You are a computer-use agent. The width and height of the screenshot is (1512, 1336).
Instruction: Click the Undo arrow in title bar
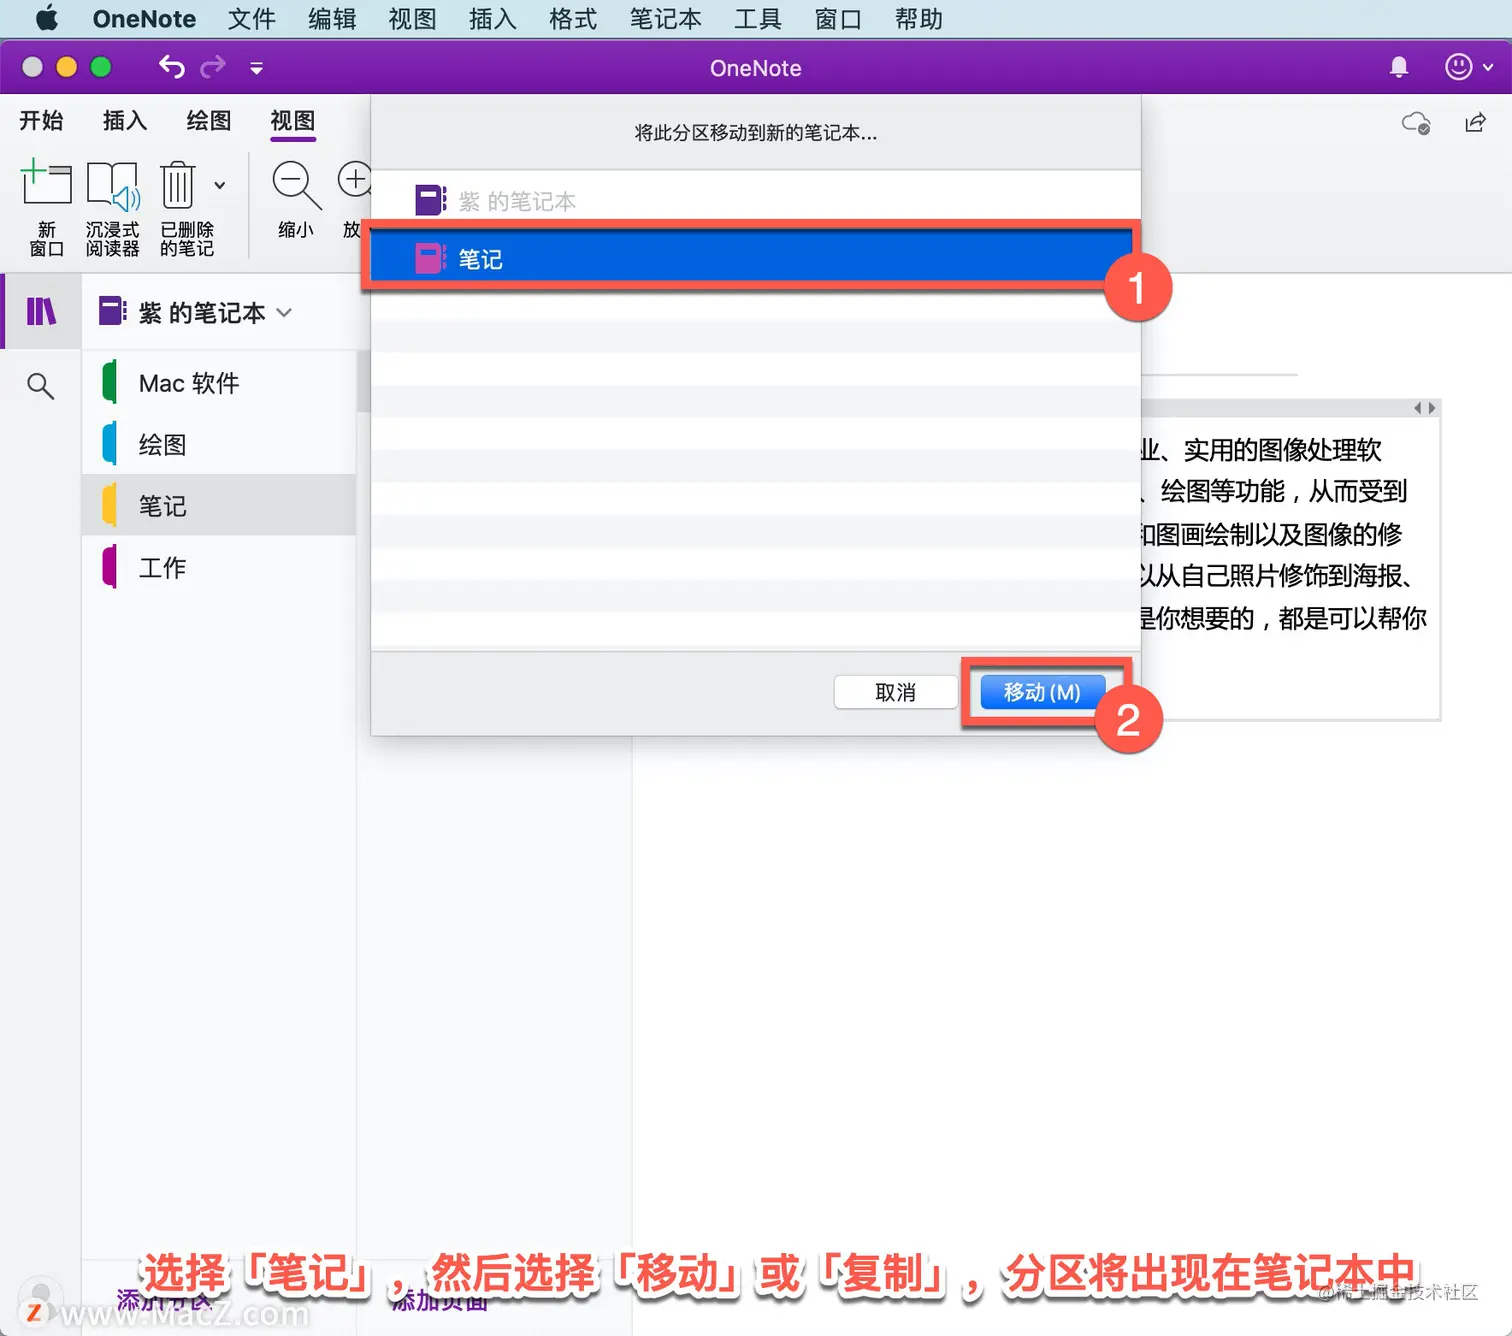(172, 67)
